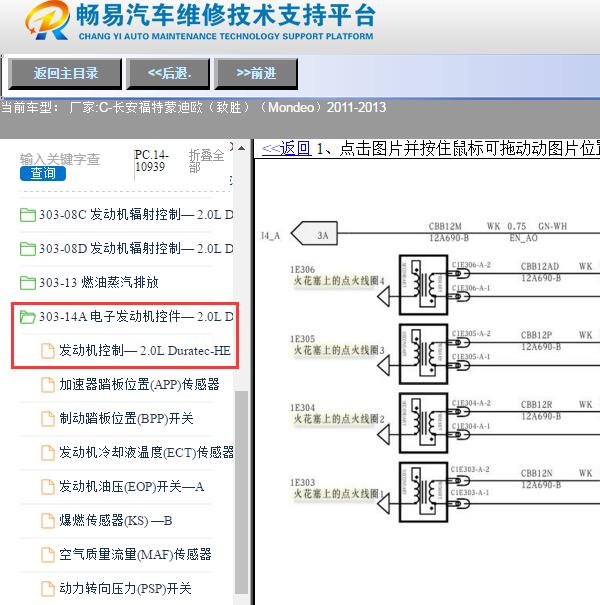Open folder icon for 303-08D 发动机辐射控制

pyautogui.click(x=27, y=249)
